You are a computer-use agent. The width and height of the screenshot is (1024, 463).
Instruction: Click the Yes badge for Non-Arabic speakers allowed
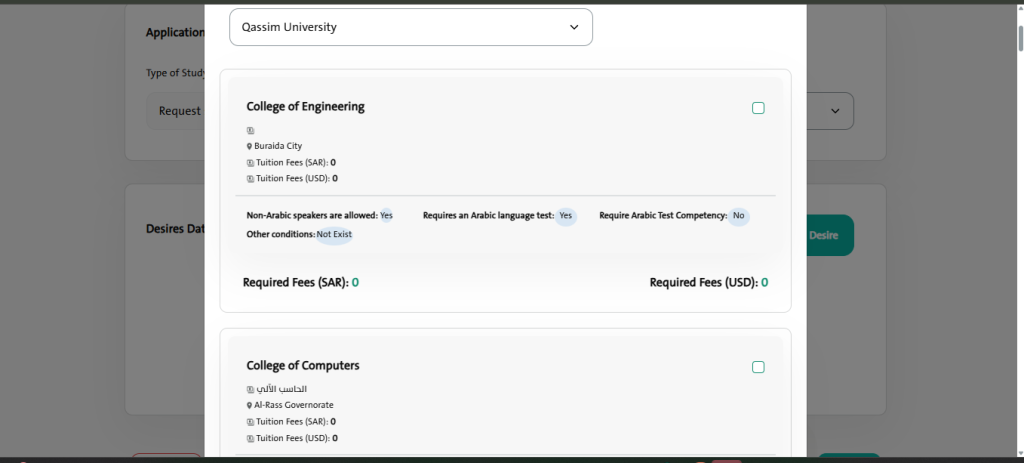[387, 216]
